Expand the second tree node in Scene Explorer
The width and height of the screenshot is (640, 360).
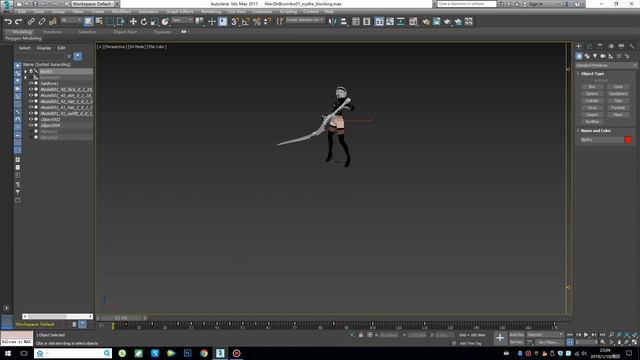pyautogui.click(x=26, y=77)
